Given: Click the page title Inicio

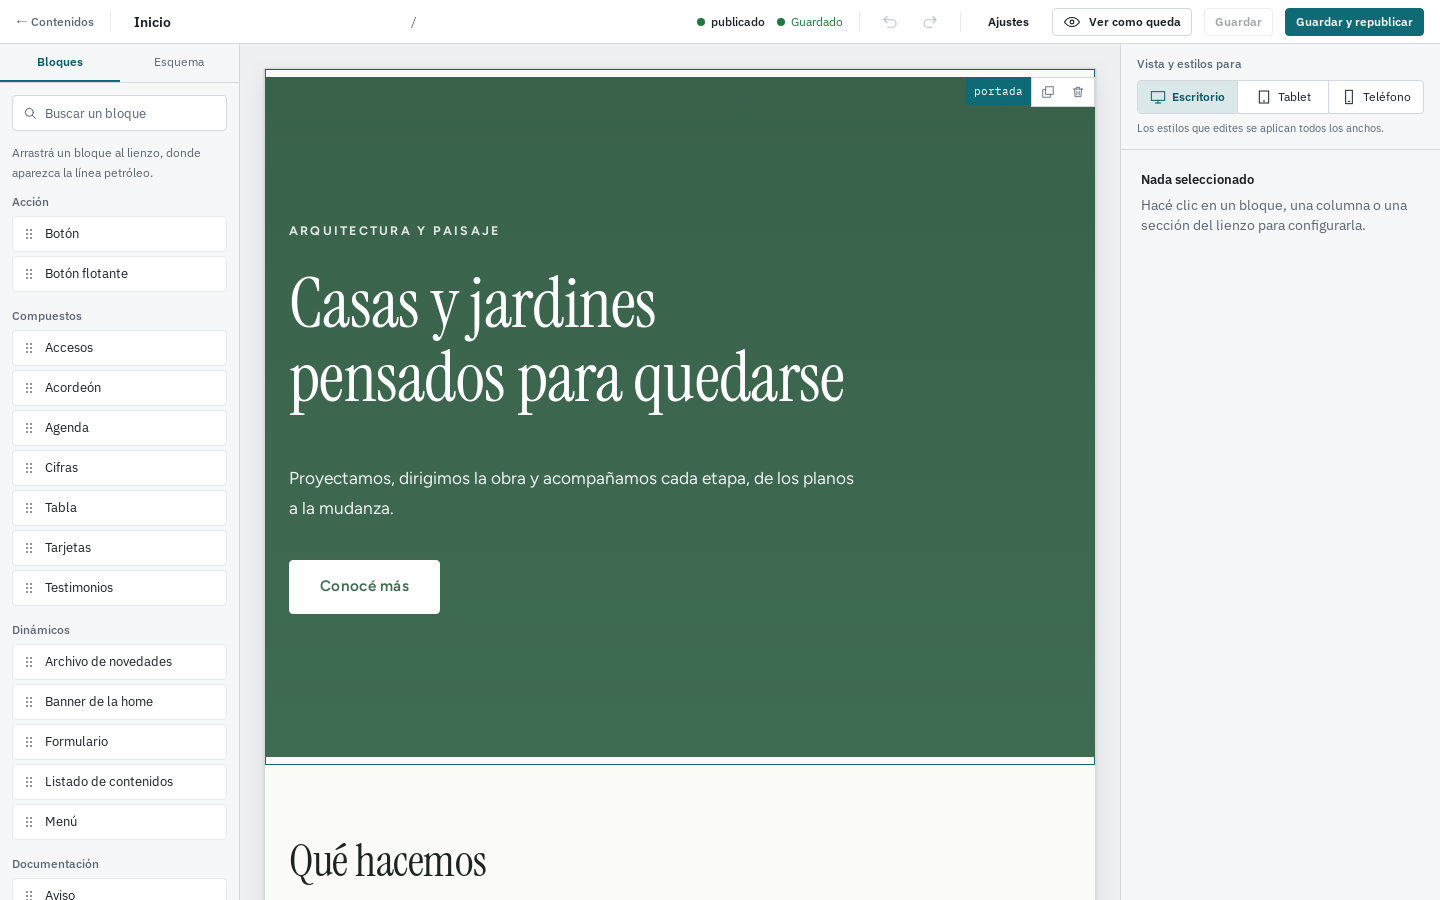Looking at the screenshot, I should point(152,22).
